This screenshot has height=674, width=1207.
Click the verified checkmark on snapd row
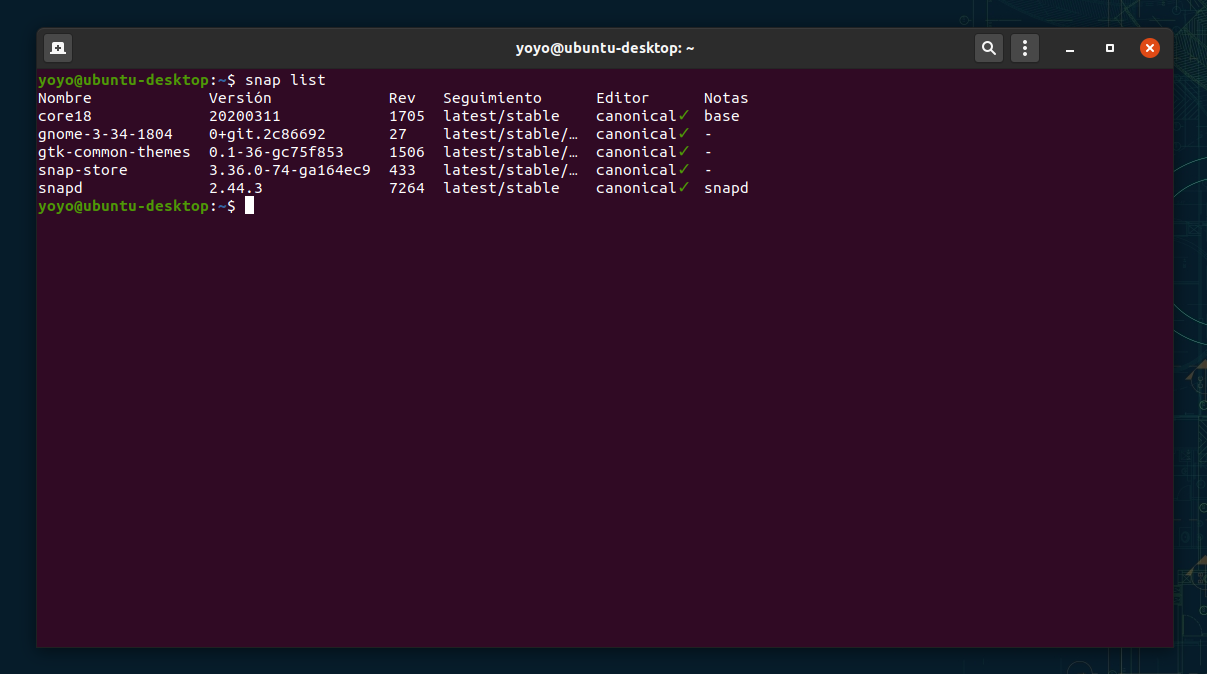(x=684, y=188)
